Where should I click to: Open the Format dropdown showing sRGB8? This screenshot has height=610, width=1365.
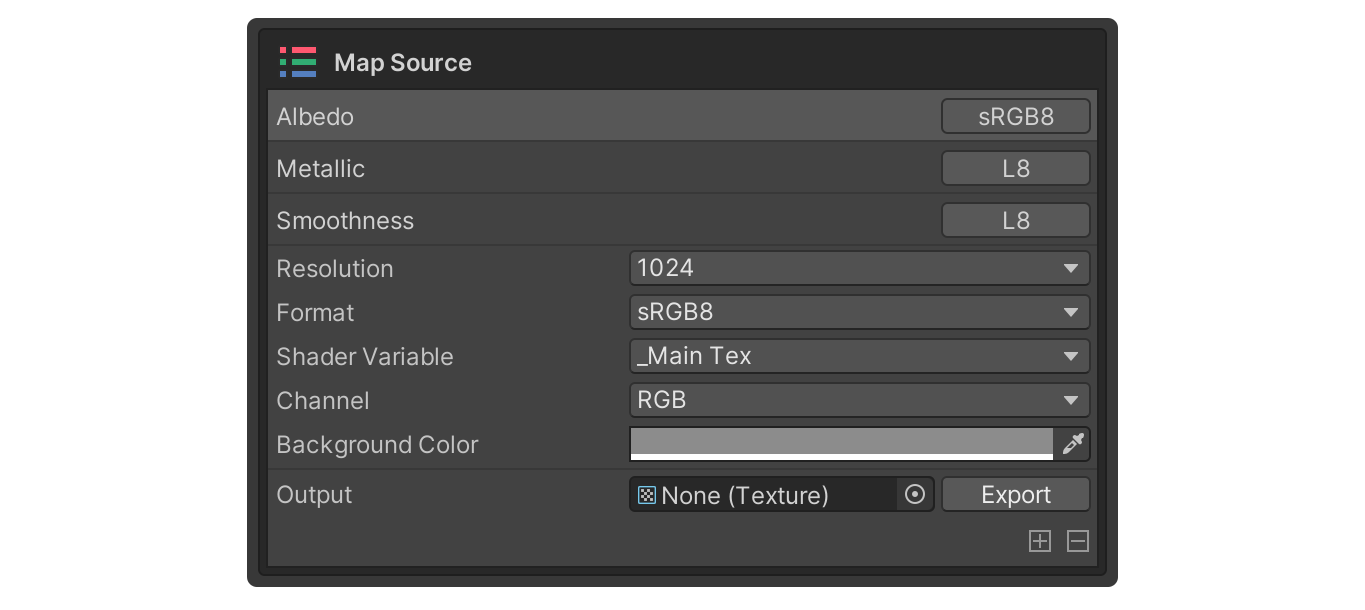pyautogui.click(x=860, y=312)
